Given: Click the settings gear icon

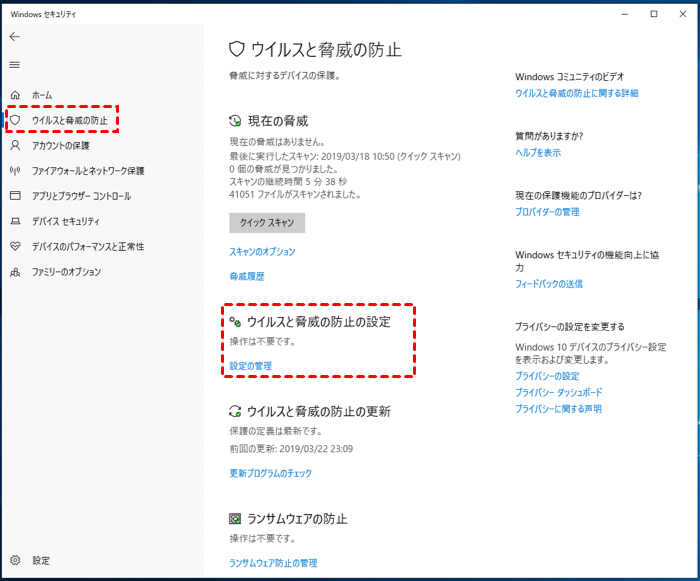Looking at the screenshot, I should click(15, 560).
